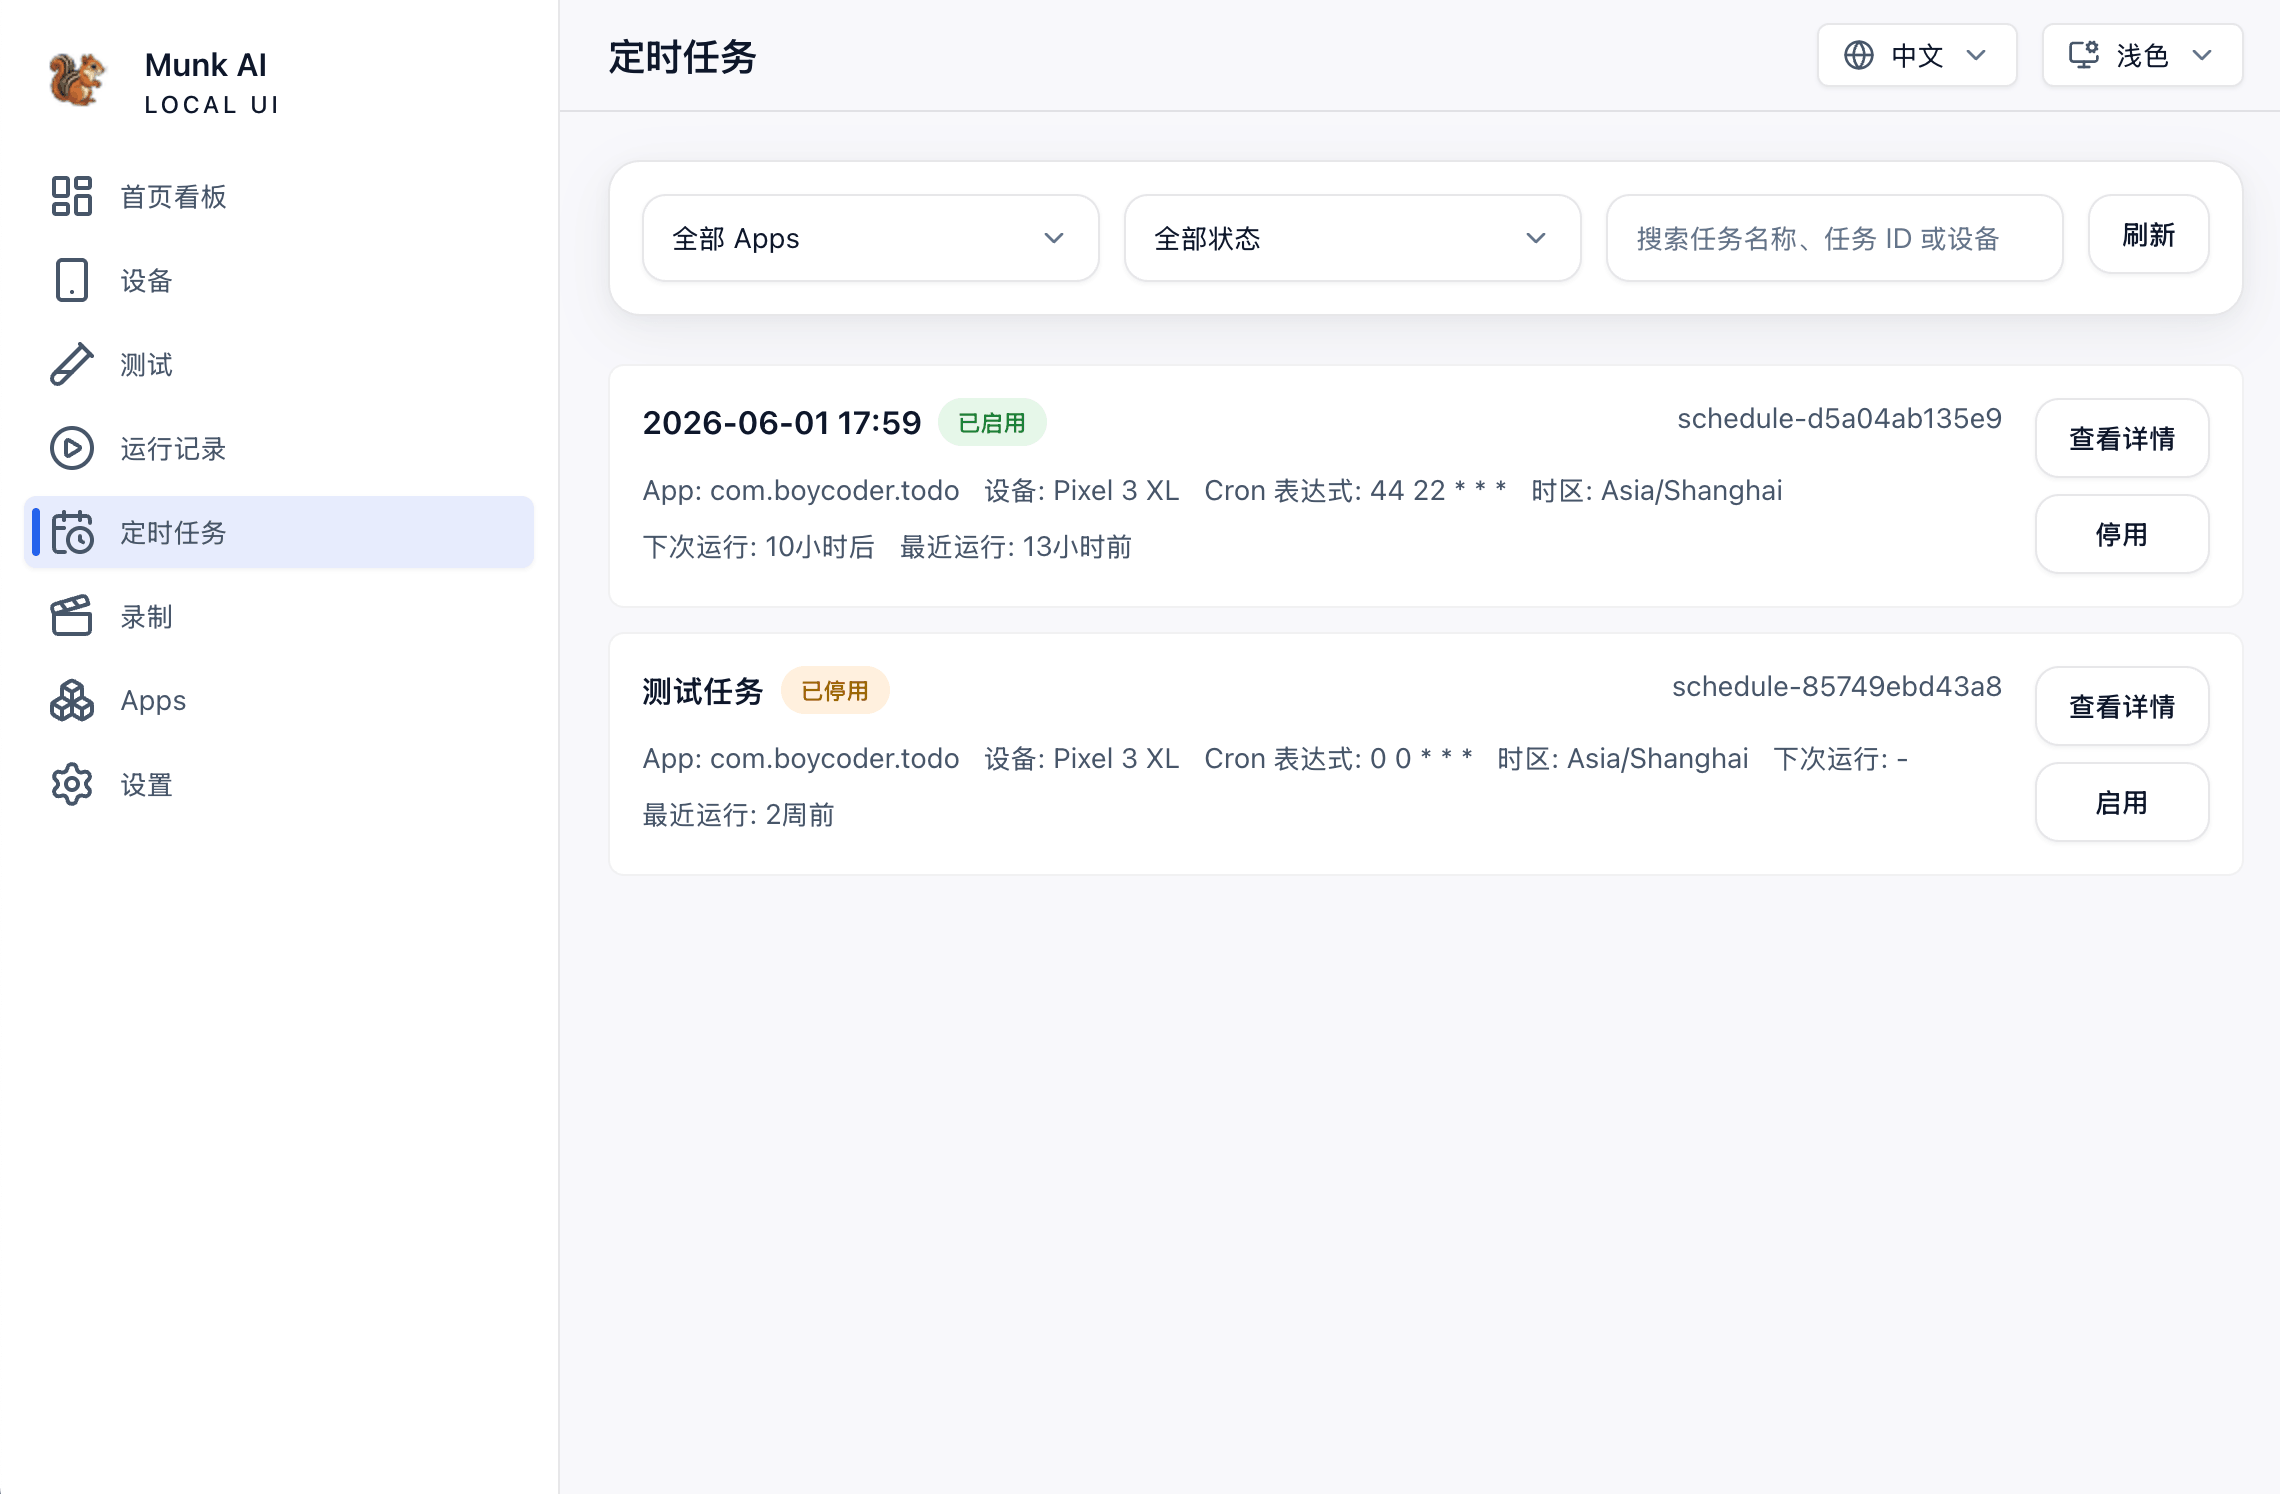2280x1494 pixels.
Task: Click the calendar clock icon beside 定时任务
Action: pos(72,532)
